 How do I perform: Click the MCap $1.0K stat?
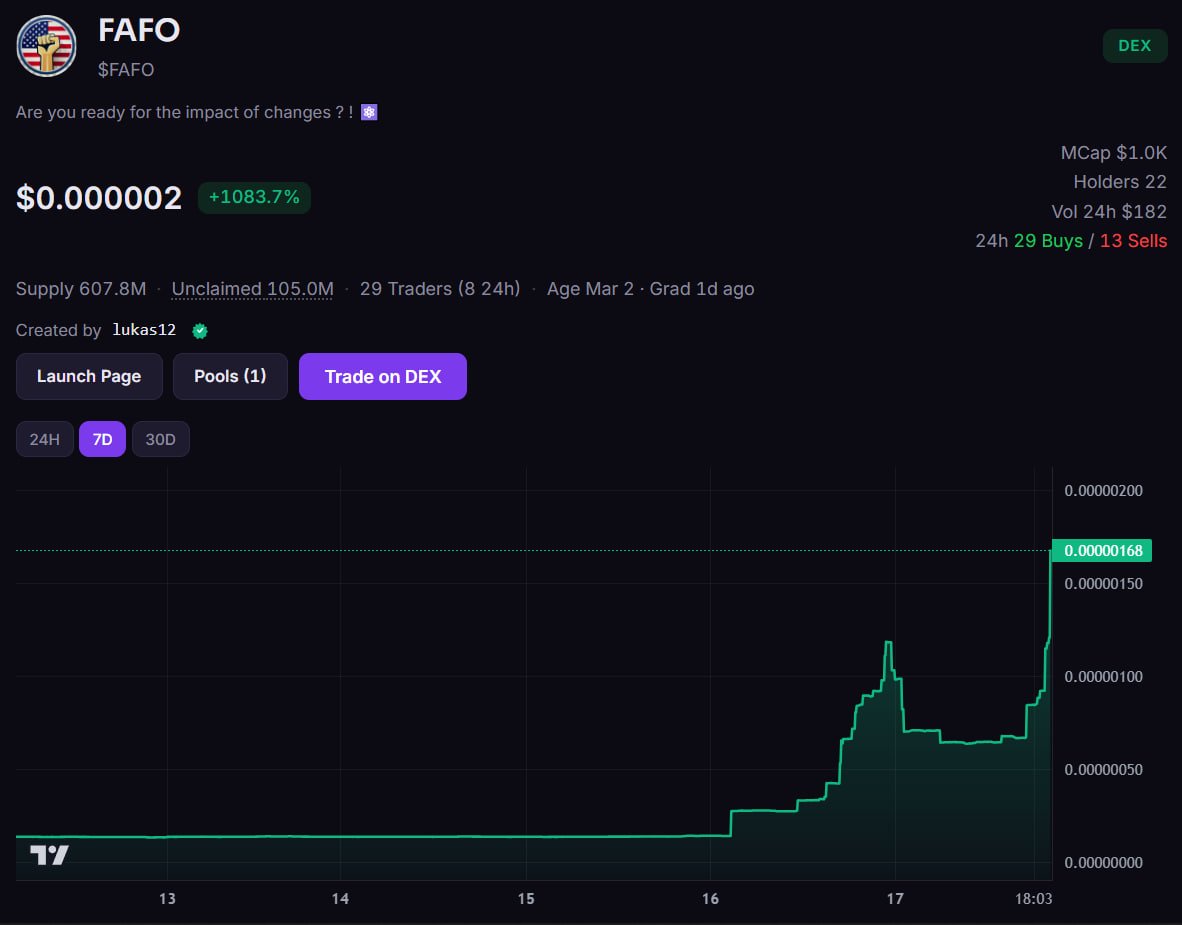[1113, 152]
